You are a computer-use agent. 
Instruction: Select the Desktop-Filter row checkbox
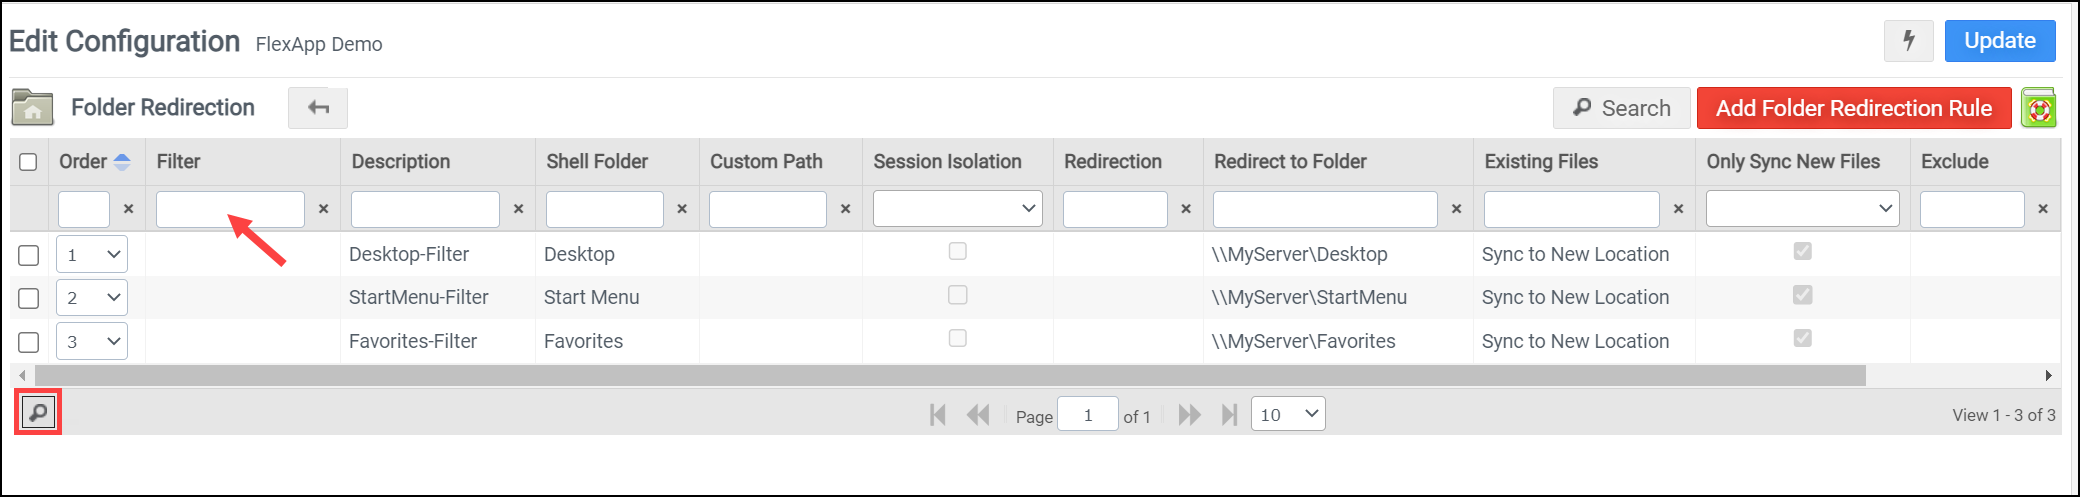click(29, 255)
